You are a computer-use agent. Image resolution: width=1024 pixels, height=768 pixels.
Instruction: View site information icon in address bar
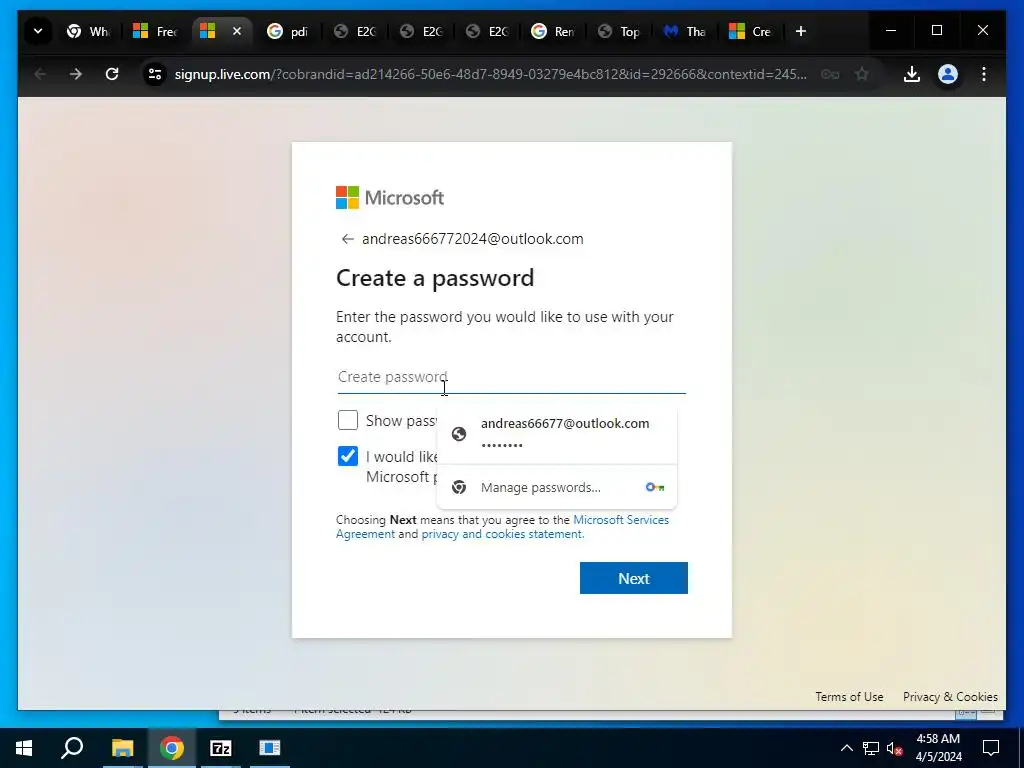point(155,74)
